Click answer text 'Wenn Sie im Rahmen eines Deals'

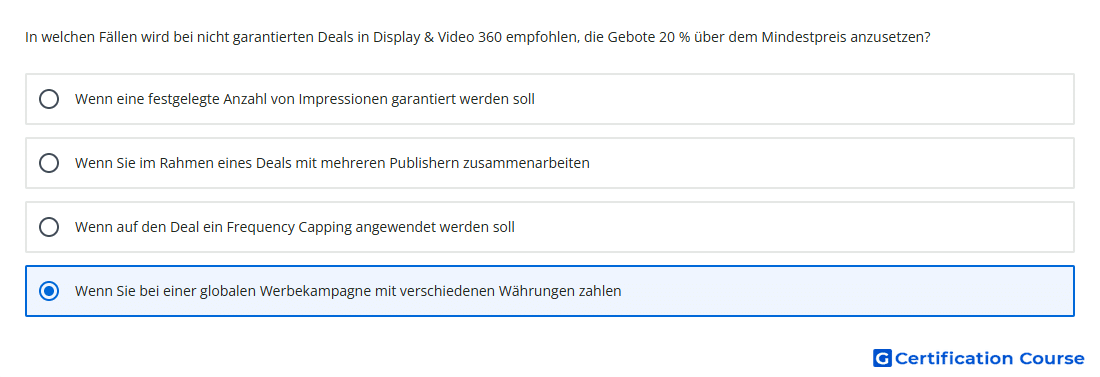point(187,163)
